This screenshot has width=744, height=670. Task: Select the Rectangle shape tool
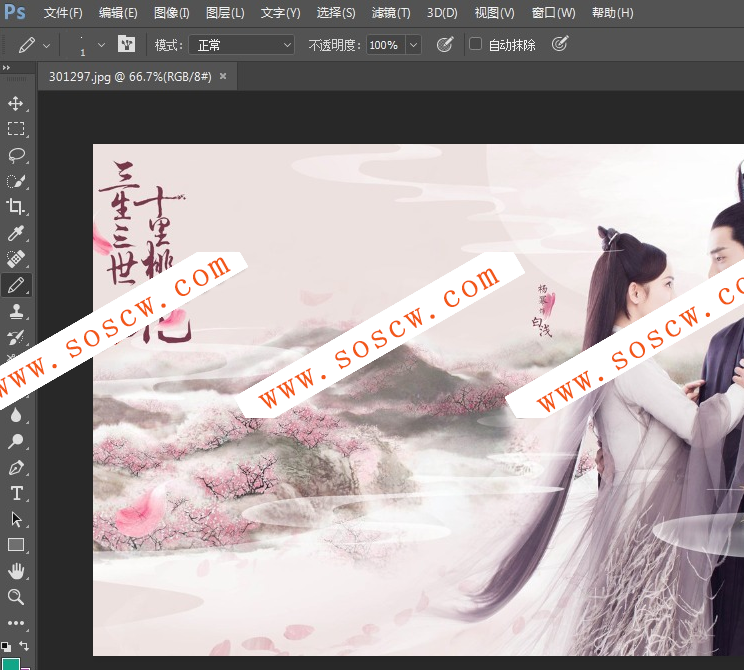click(x=16, y=545)
